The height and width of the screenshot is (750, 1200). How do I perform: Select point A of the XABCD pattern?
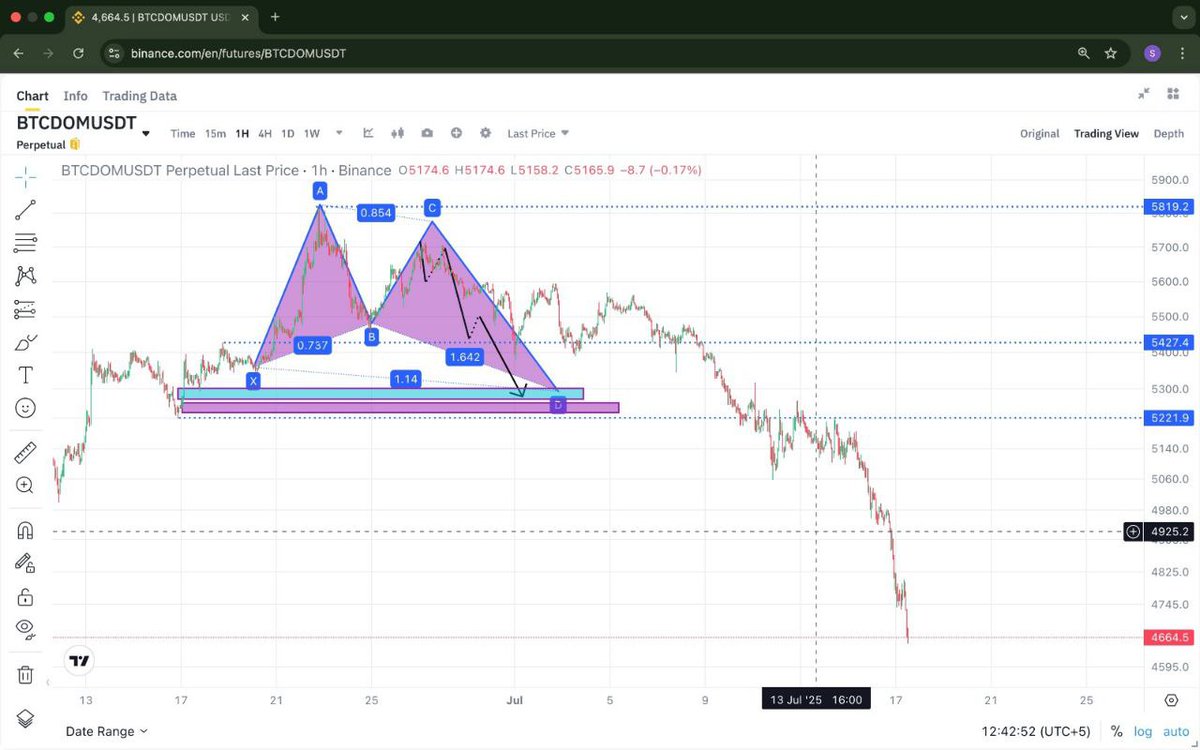pyautogui.click(x=320, y=190)
